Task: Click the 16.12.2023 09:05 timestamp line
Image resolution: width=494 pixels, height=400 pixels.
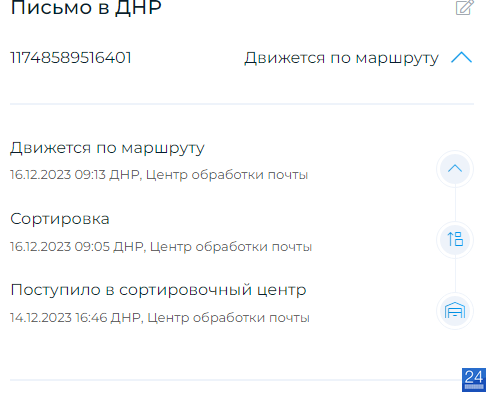Action: (x=161, y=247)
